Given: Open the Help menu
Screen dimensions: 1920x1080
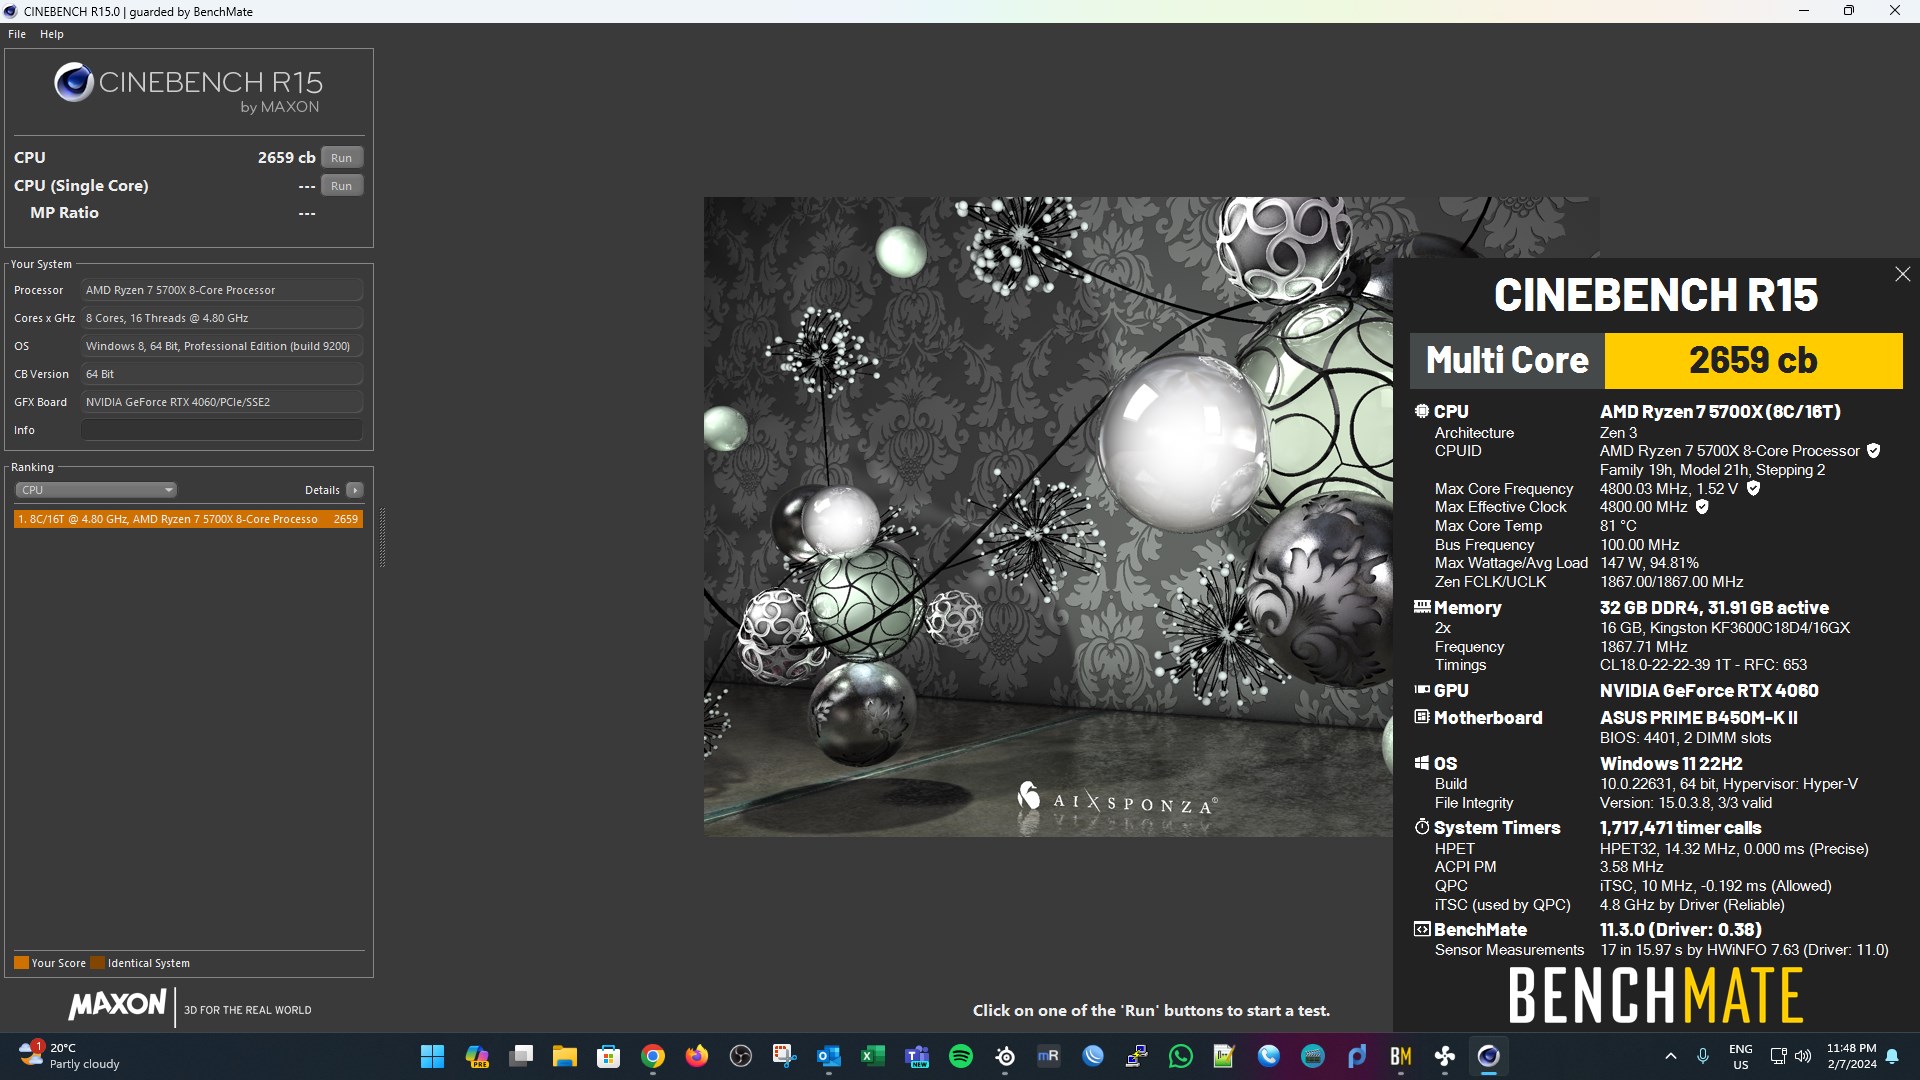Looking at the screenshot, I should tap(52, 34).
